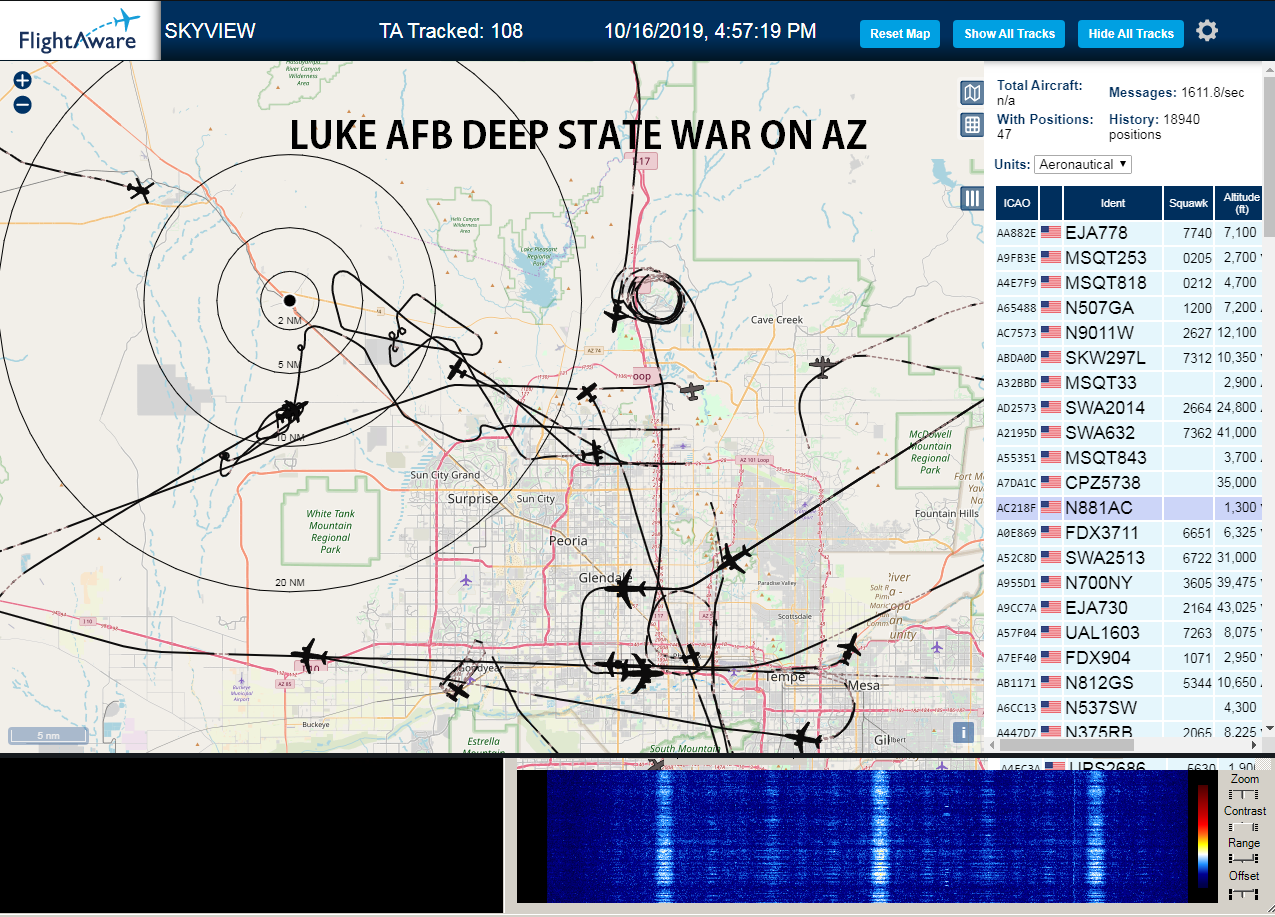Screen dimensions: 1275x917
Task: Select the EJA730 row
Action: pyautogui.click(x=1130, y=607)
